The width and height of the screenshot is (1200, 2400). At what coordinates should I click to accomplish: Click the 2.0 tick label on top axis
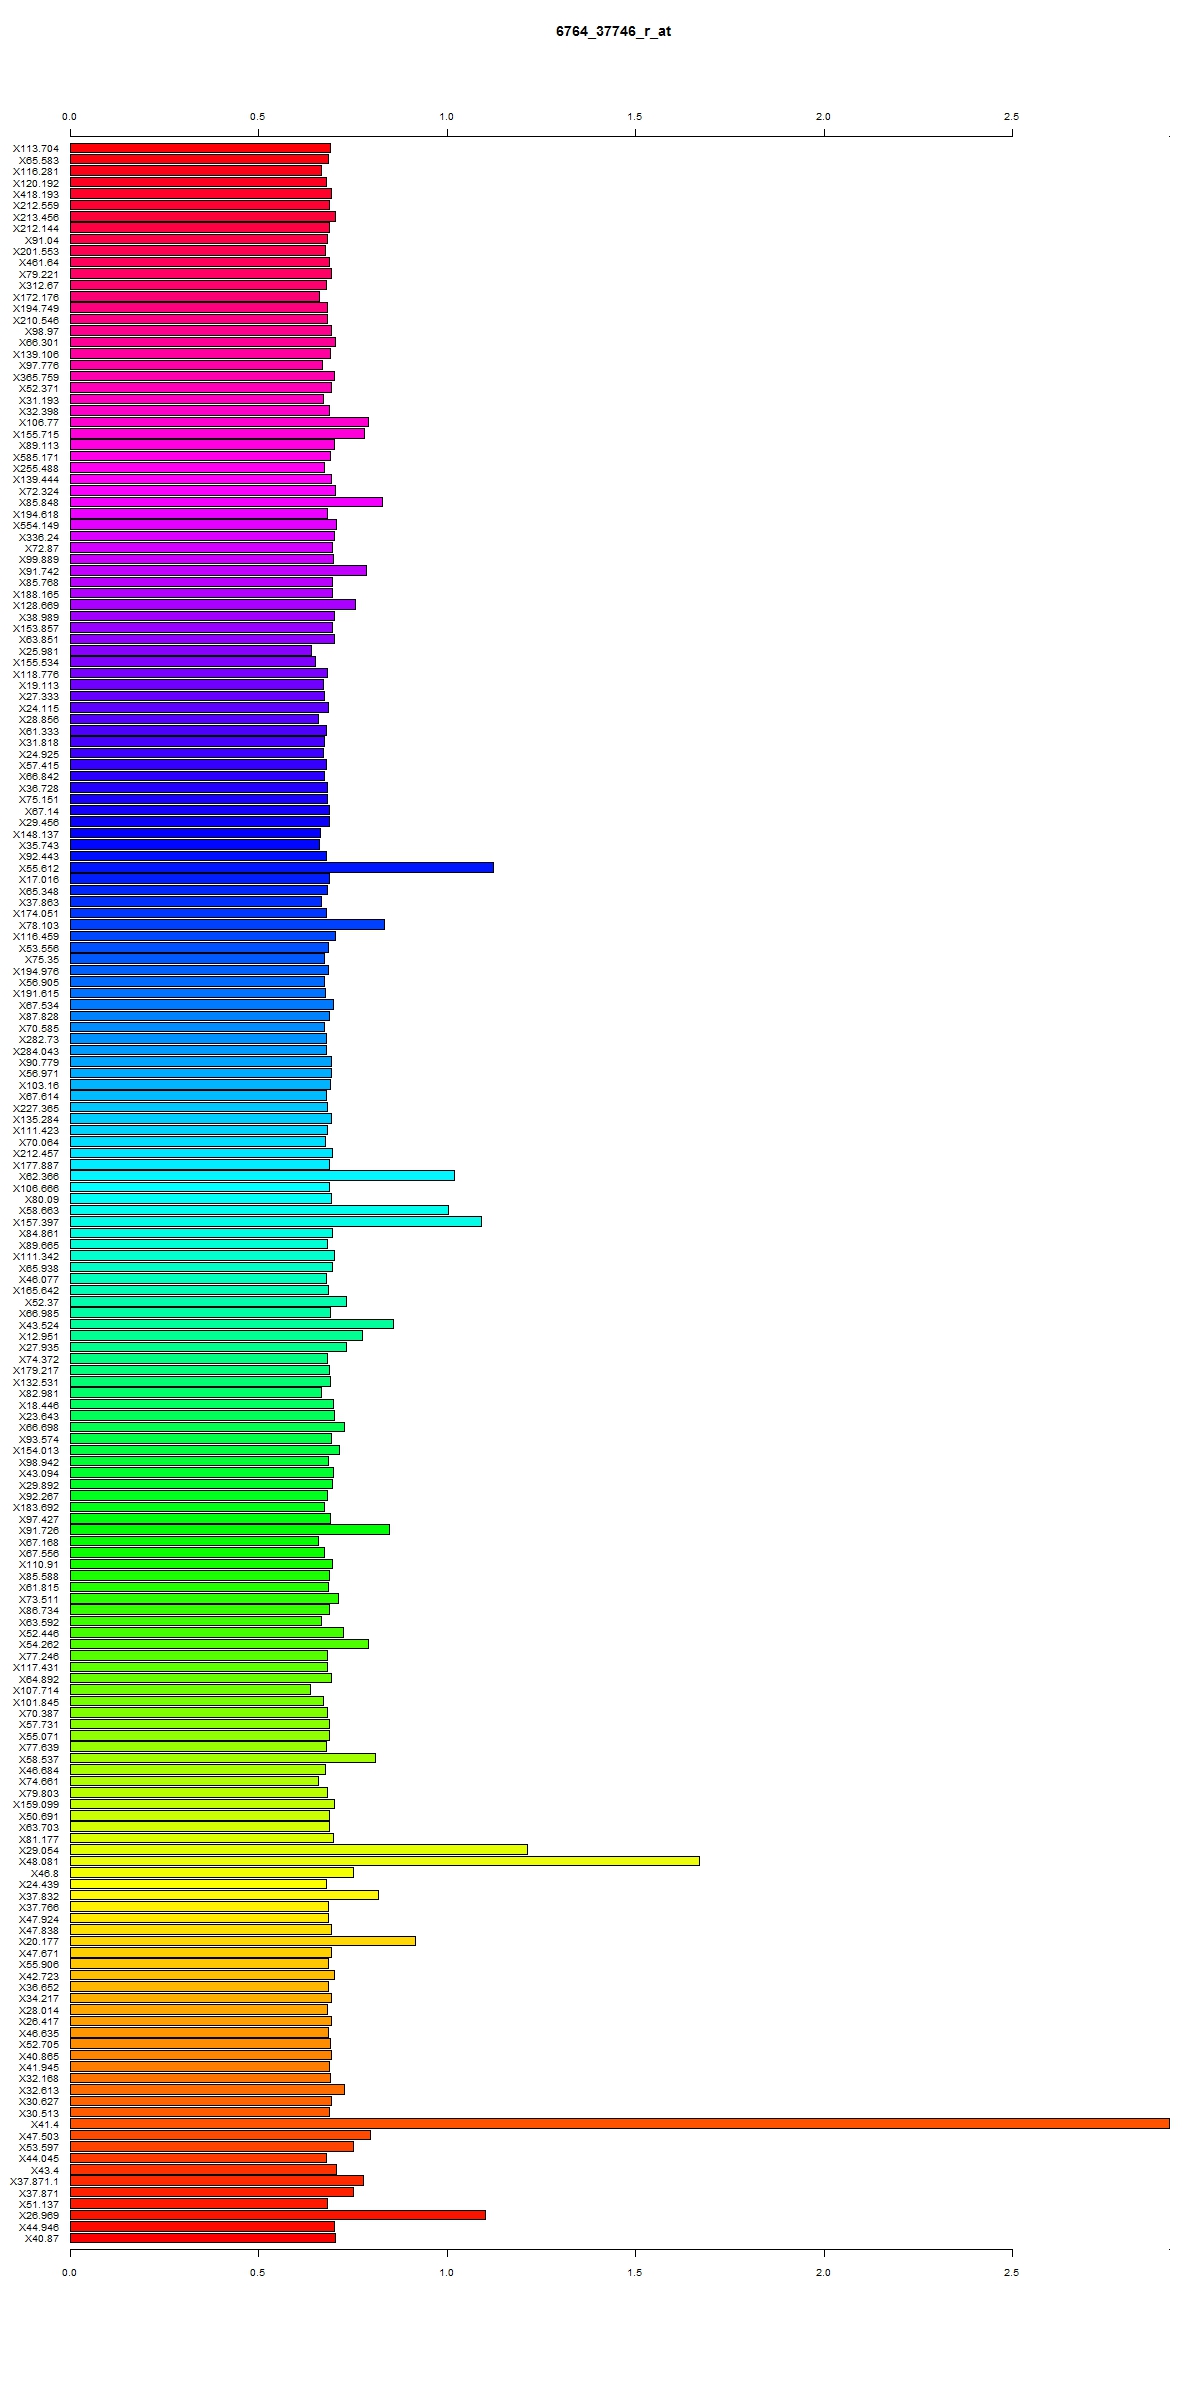click(823, 117)
